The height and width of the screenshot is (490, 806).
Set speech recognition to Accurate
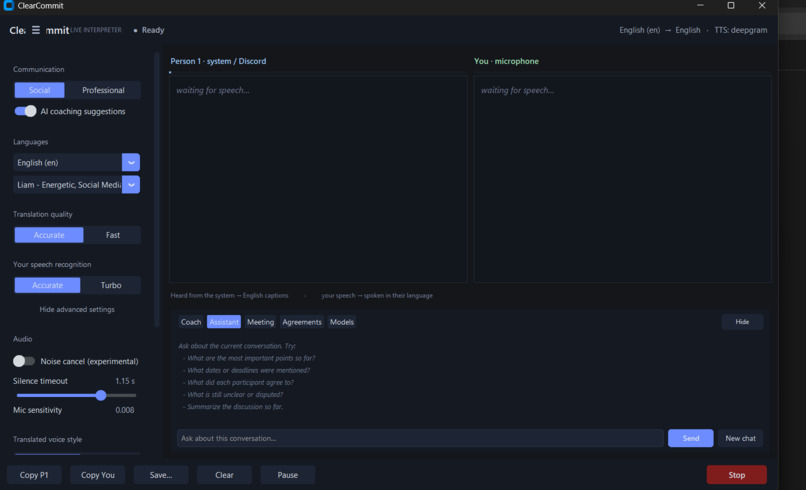47,285
